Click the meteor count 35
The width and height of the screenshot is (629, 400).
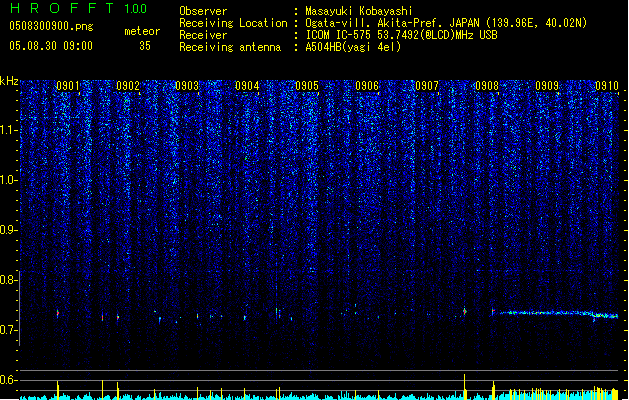coord(145,46)
